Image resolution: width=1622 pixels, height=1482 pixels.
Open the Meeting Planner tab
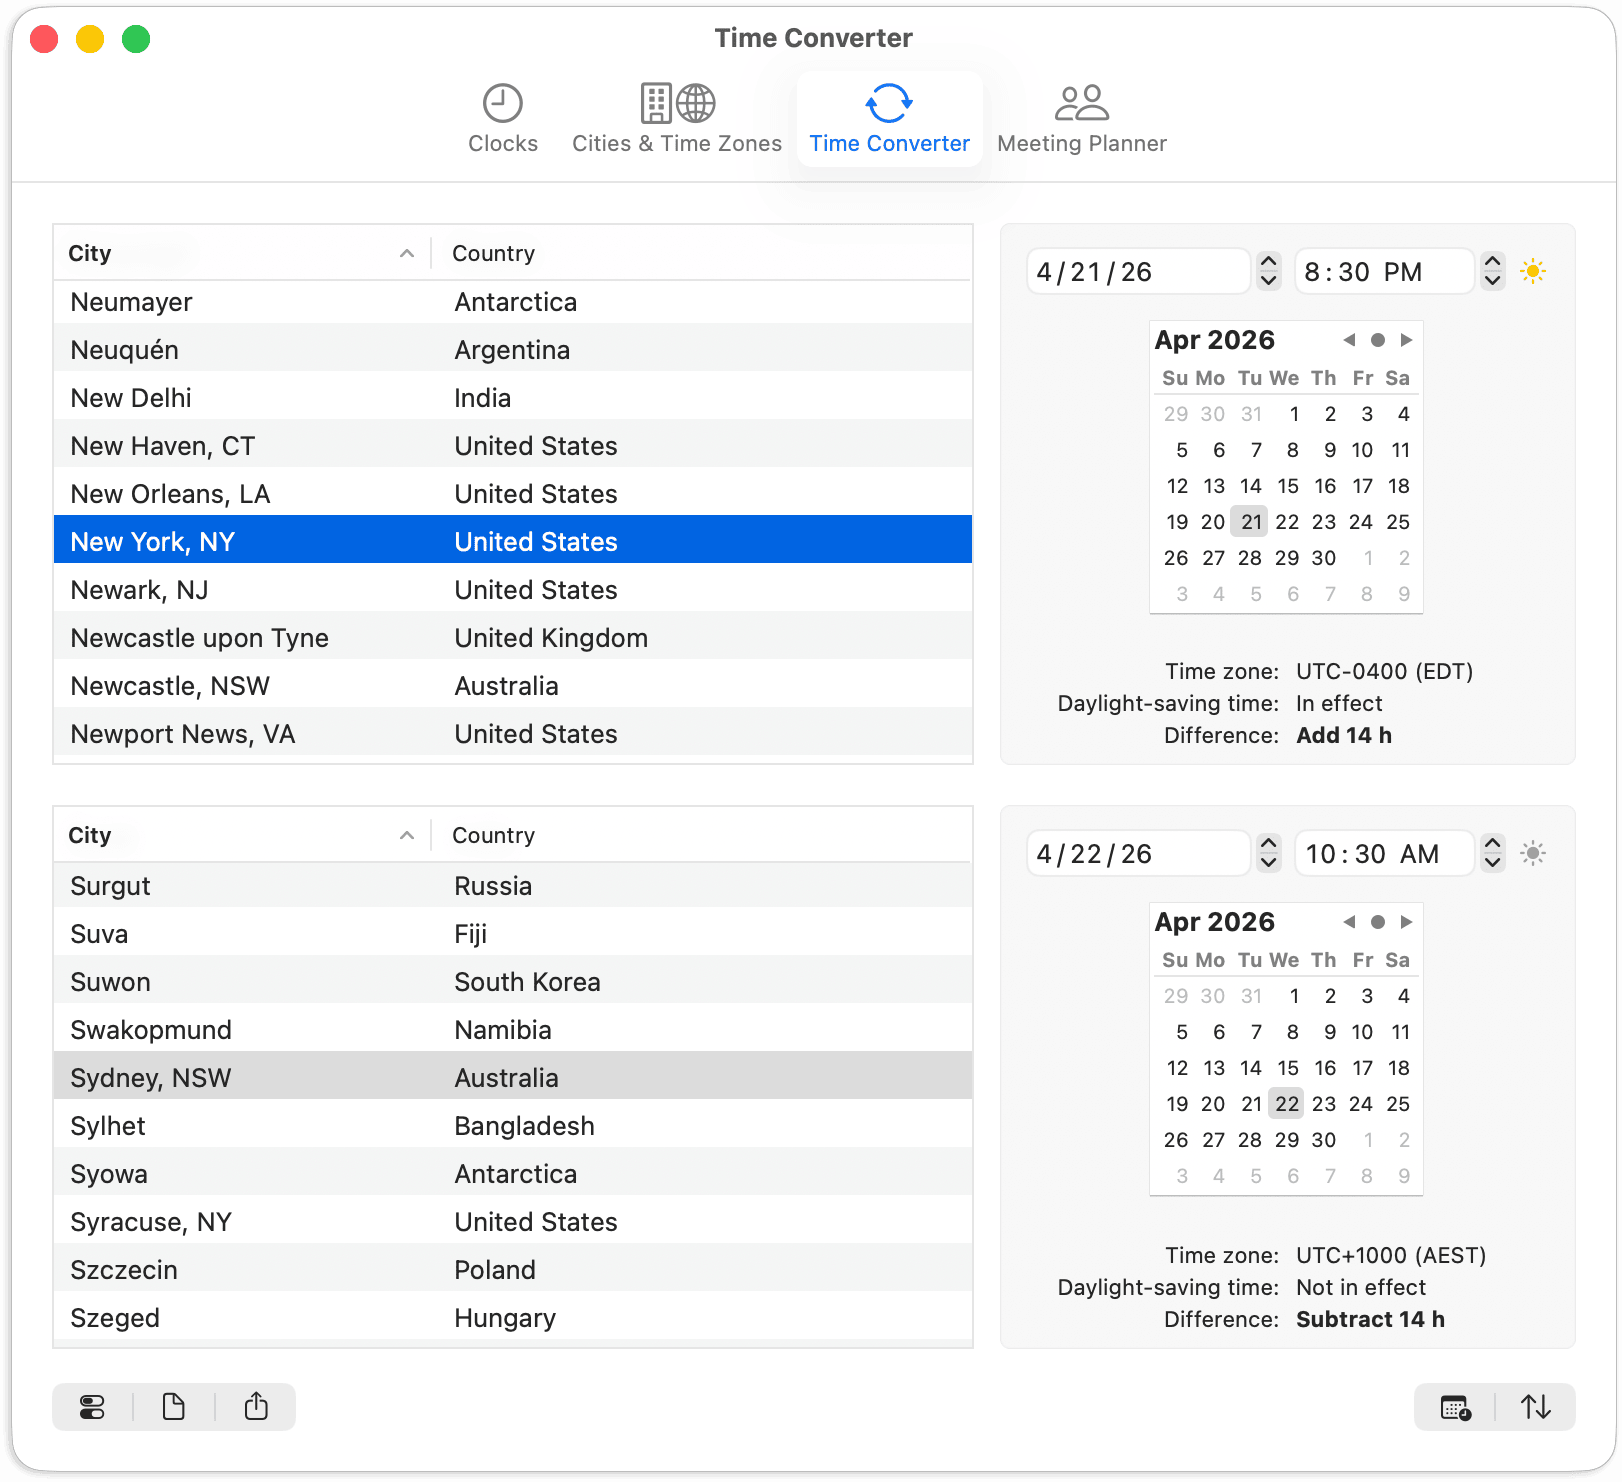1081,119
